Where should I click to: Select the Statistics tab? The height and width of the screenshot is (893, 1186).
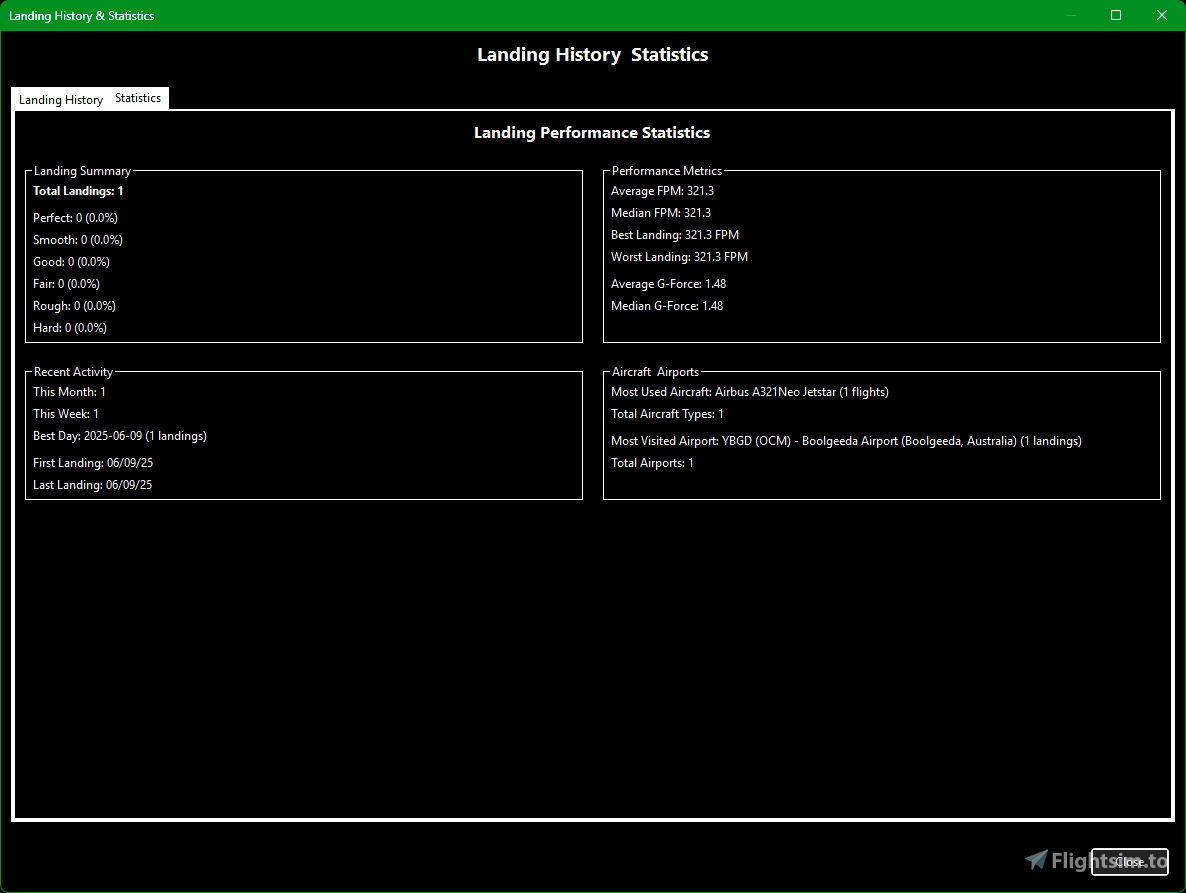(138, 98)
